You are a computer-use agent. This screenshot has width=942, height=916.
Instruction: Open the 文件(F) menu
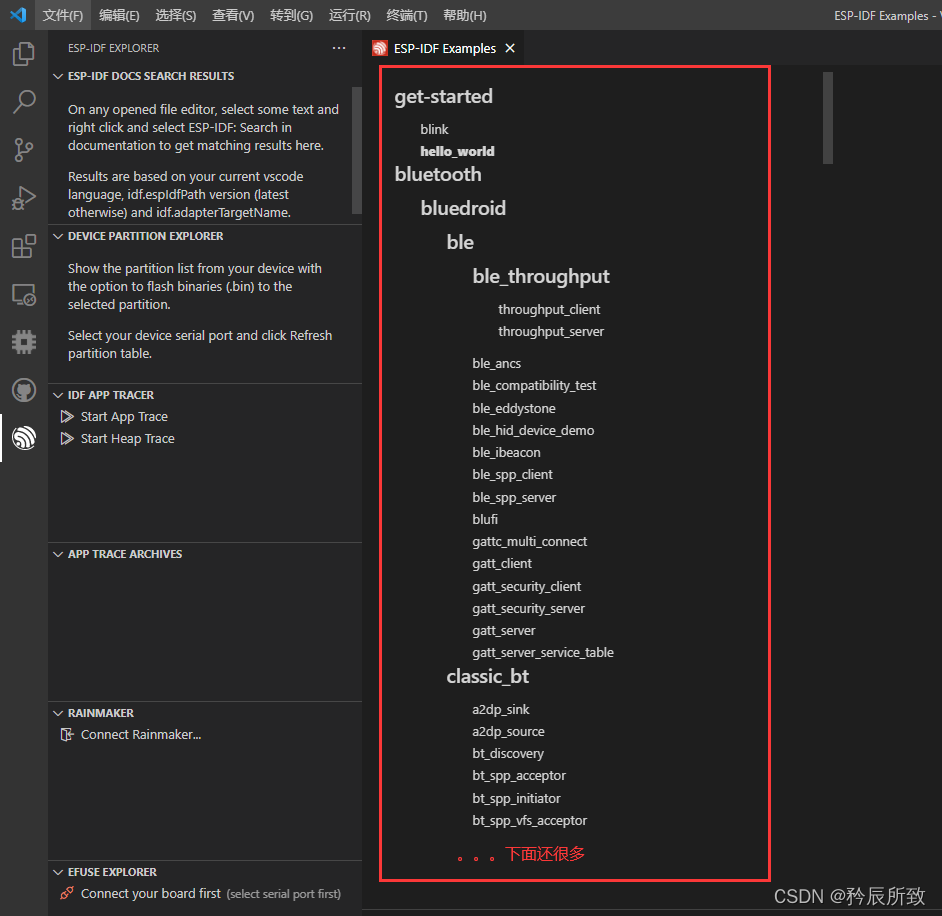pos(62,15)
